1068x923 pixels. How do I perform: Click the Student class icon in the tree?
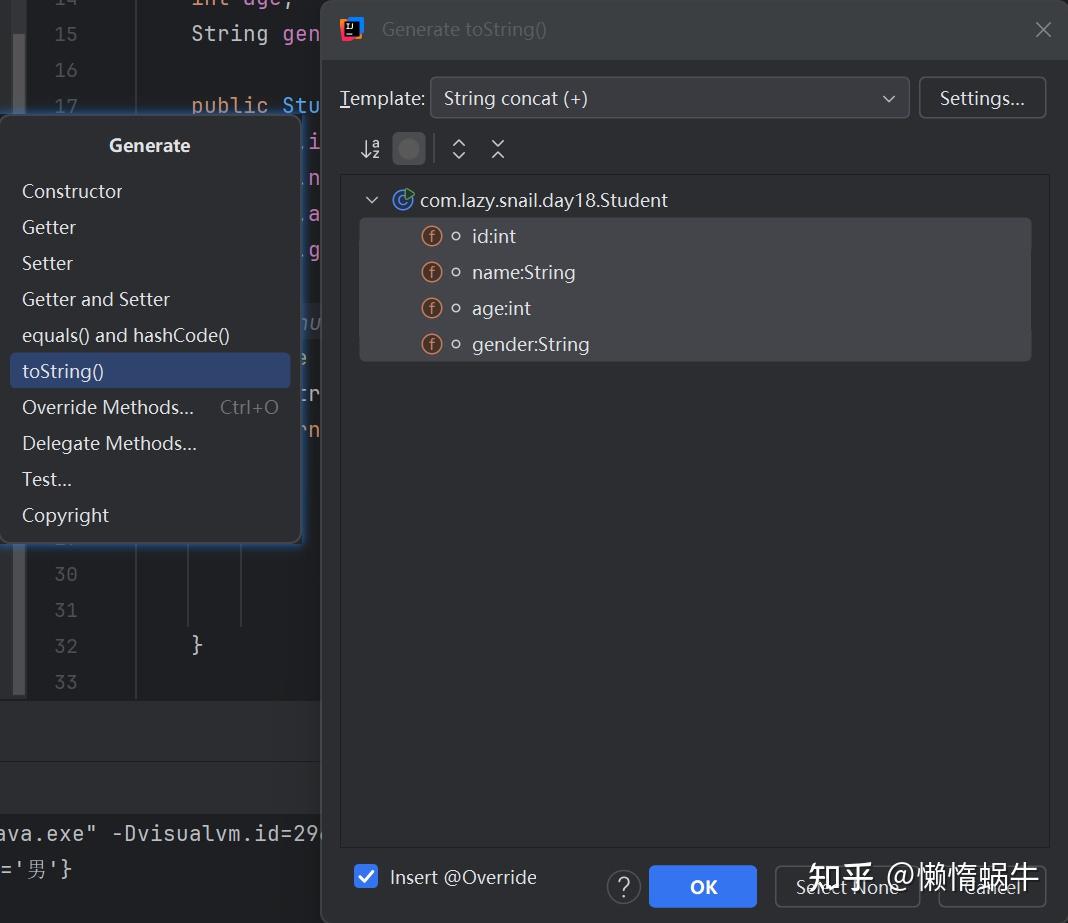pos(403,200)
